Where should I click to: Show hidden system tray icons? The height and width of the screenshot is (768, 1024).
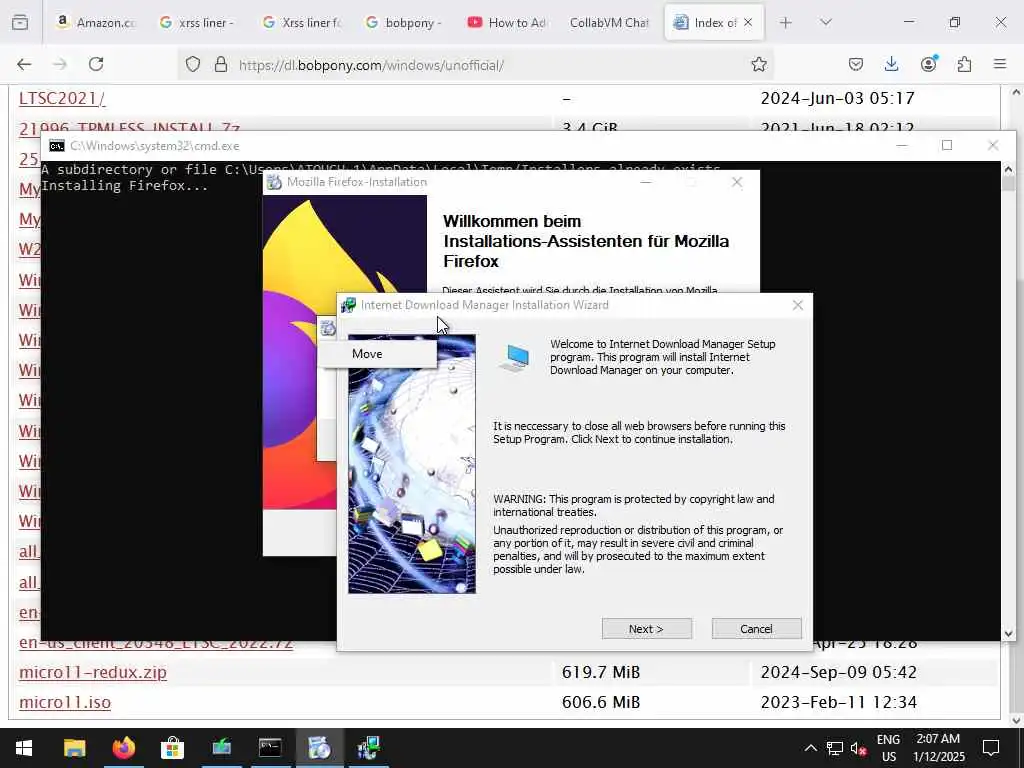pyautogui.click(x=810, y=748)
